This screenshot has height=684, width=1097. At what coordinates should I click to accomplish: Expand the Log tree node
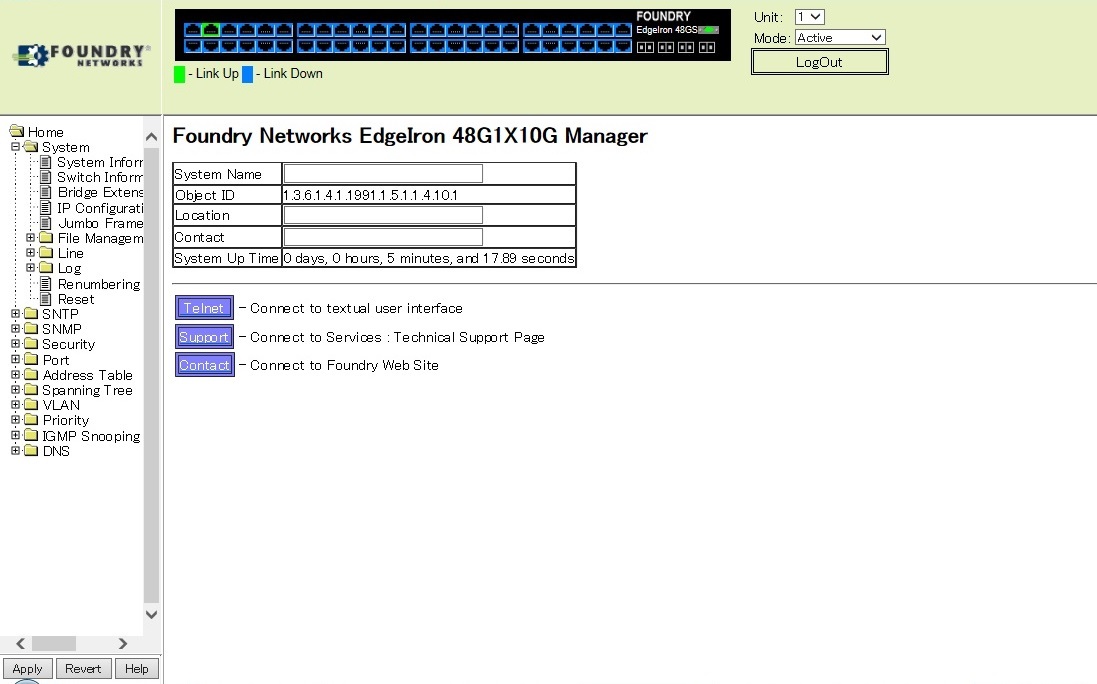pos(30,268)
